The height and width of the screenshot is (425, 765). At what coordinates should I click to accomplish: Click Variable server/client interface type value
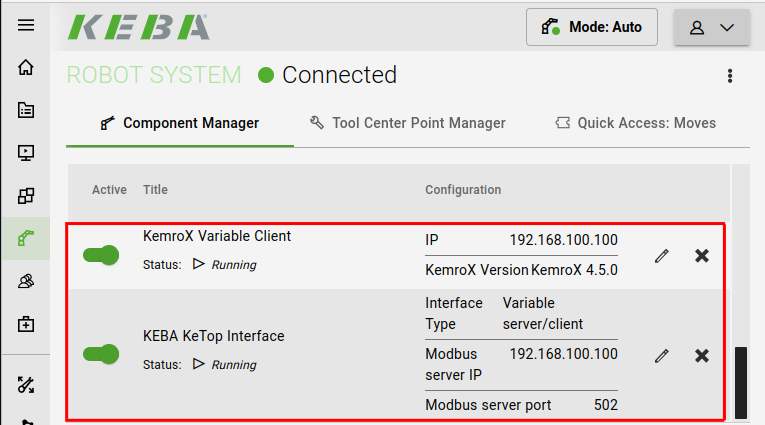pos(543,313)
